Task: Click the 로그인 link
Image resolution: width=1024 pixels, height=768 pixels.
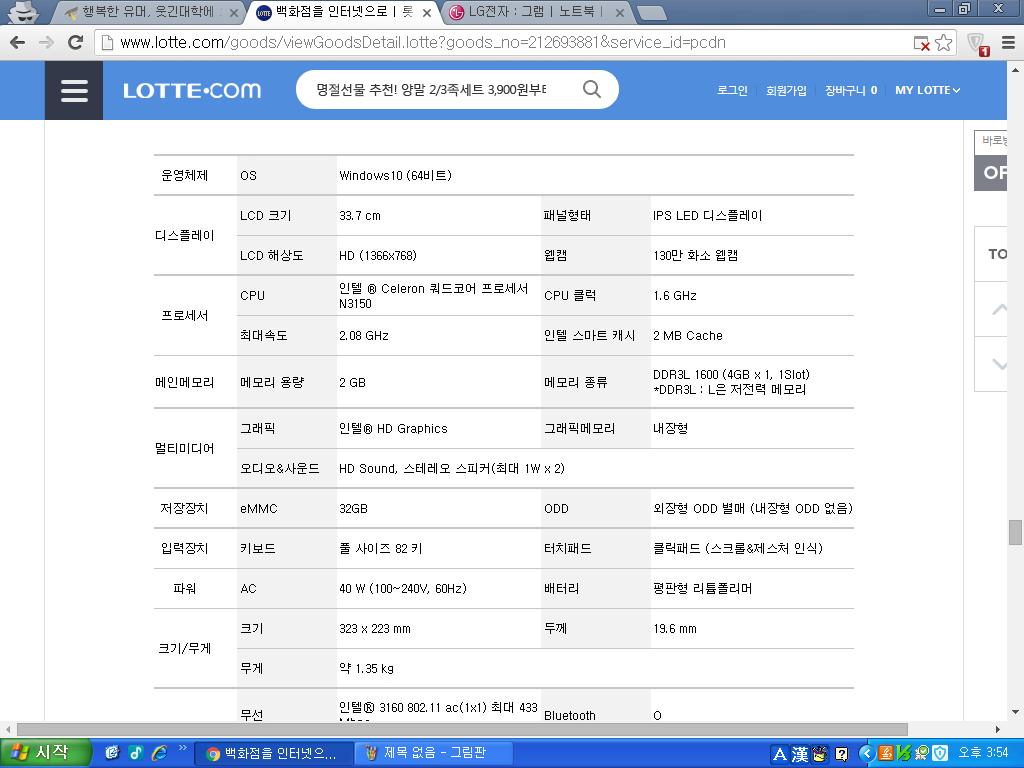Action: [732, 90]
